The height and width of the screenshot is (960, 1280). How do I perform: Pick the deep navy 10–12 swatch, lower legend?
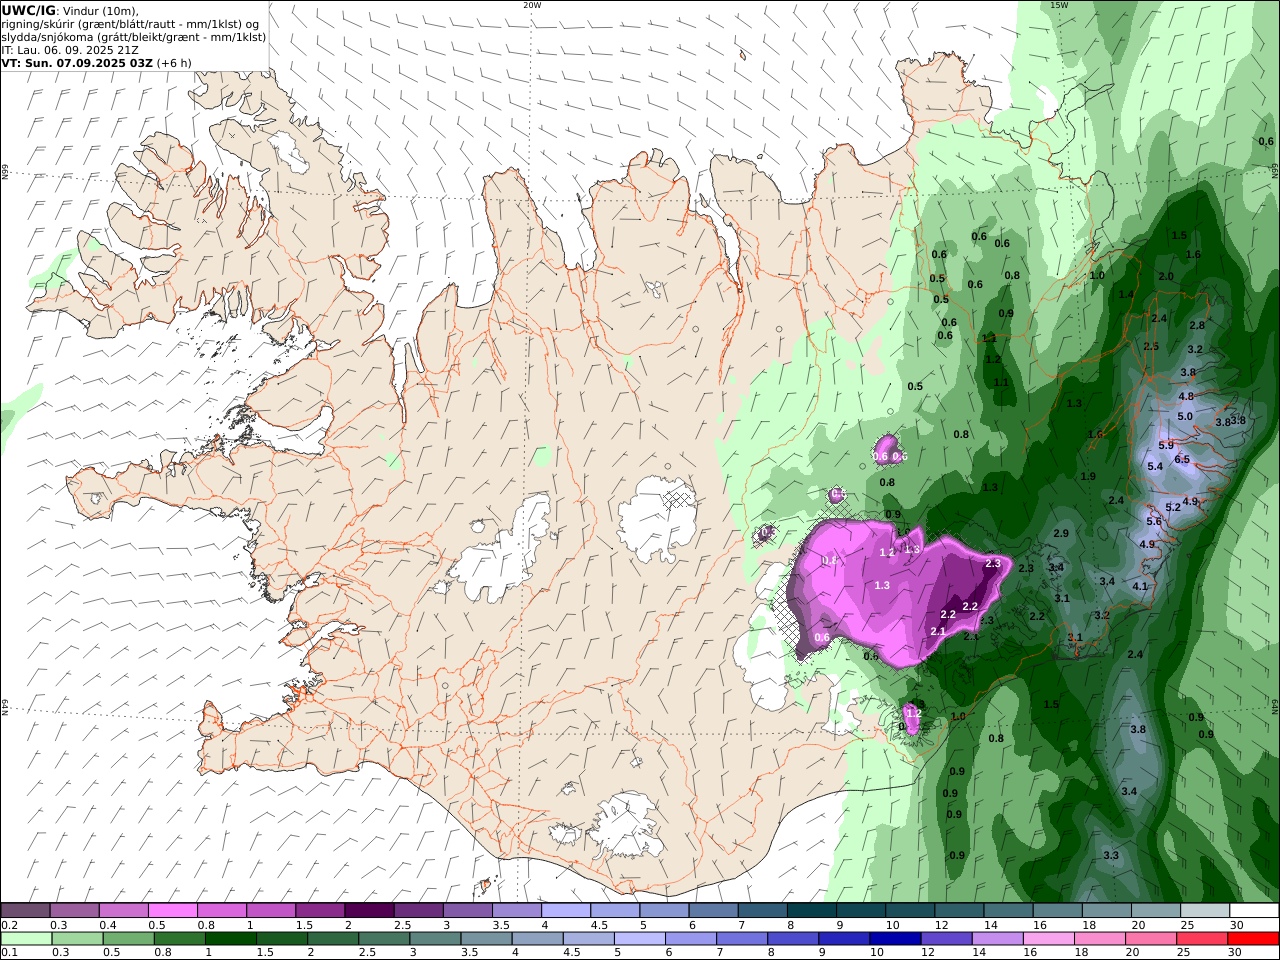(895, 939)
